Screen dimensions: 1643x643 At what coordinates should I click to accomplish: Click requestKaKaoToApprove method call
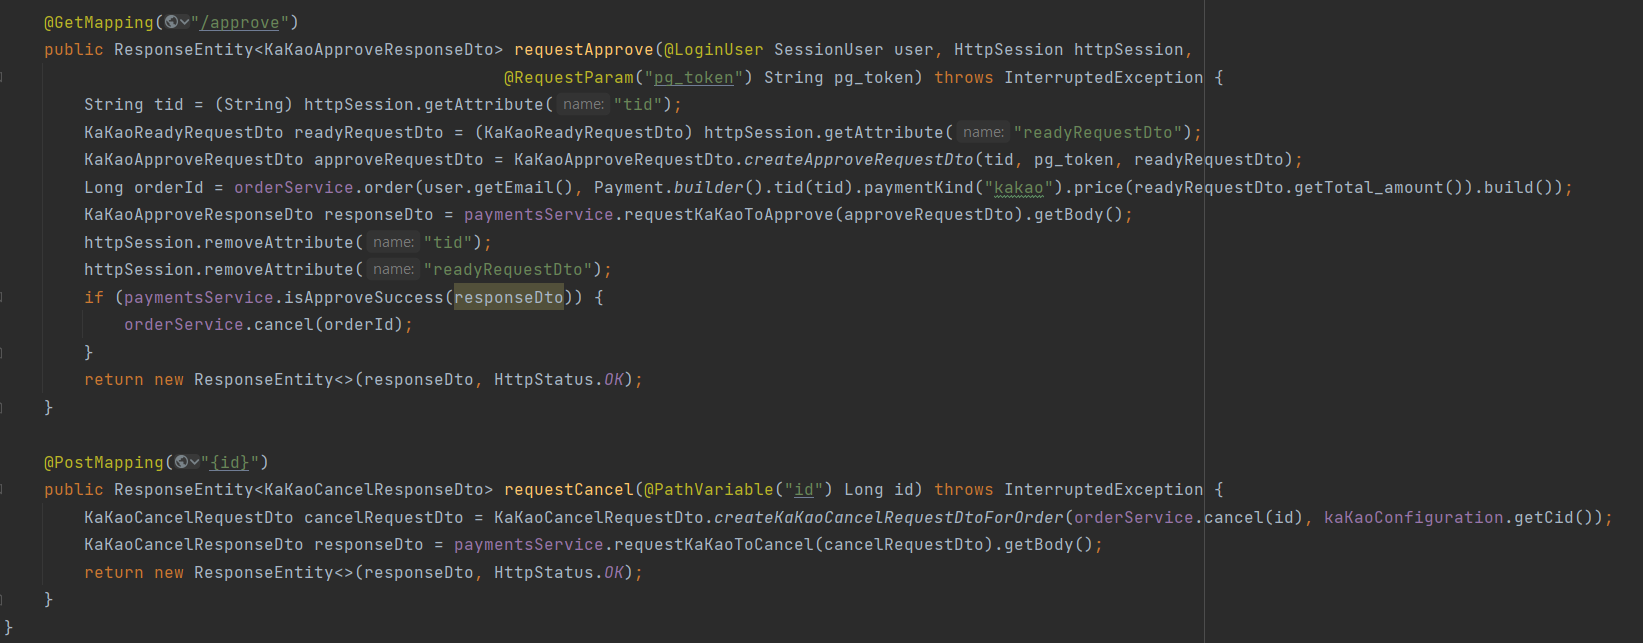click(x=729, y=214)
